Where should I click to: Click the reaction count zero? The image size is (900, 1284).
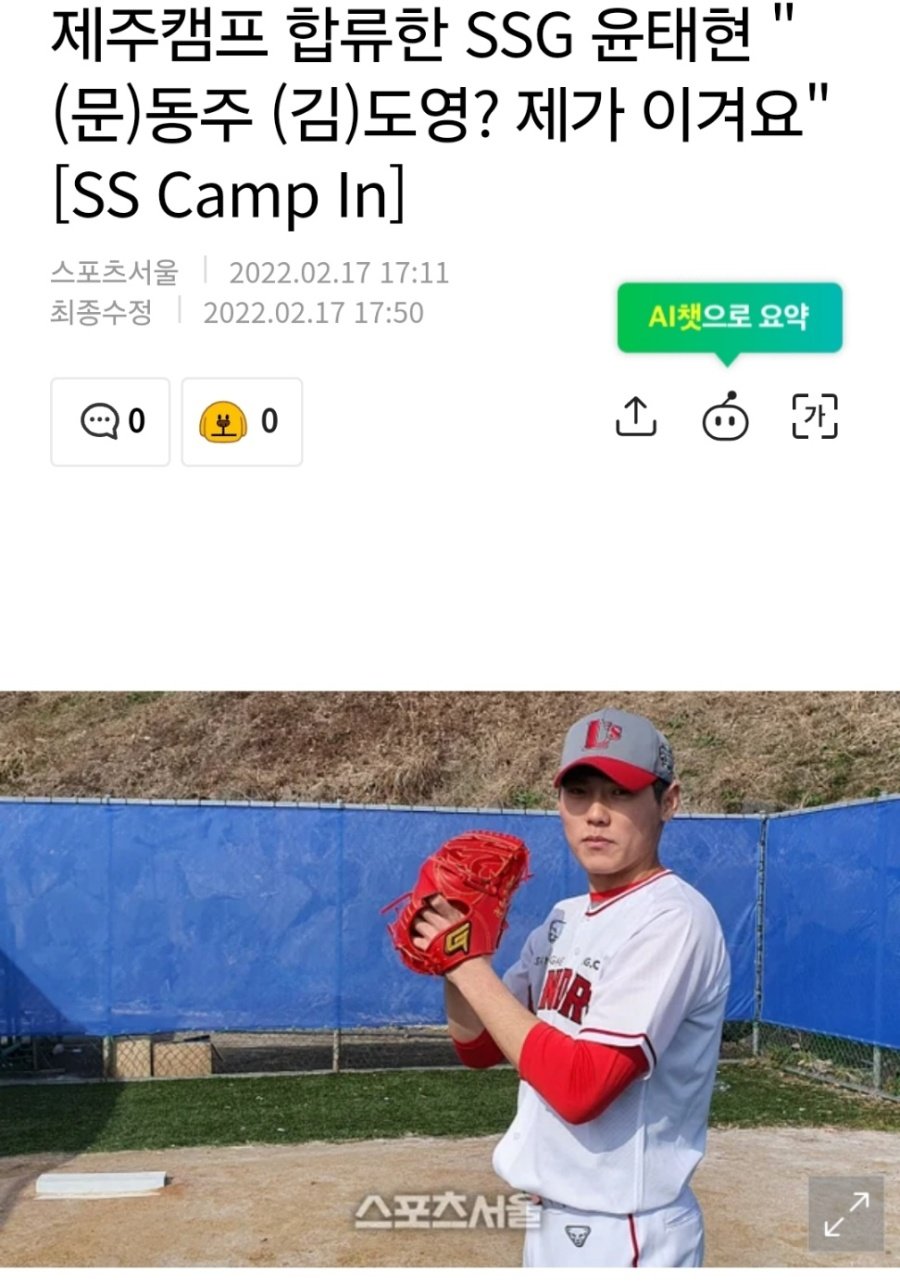tap(270, 421)
